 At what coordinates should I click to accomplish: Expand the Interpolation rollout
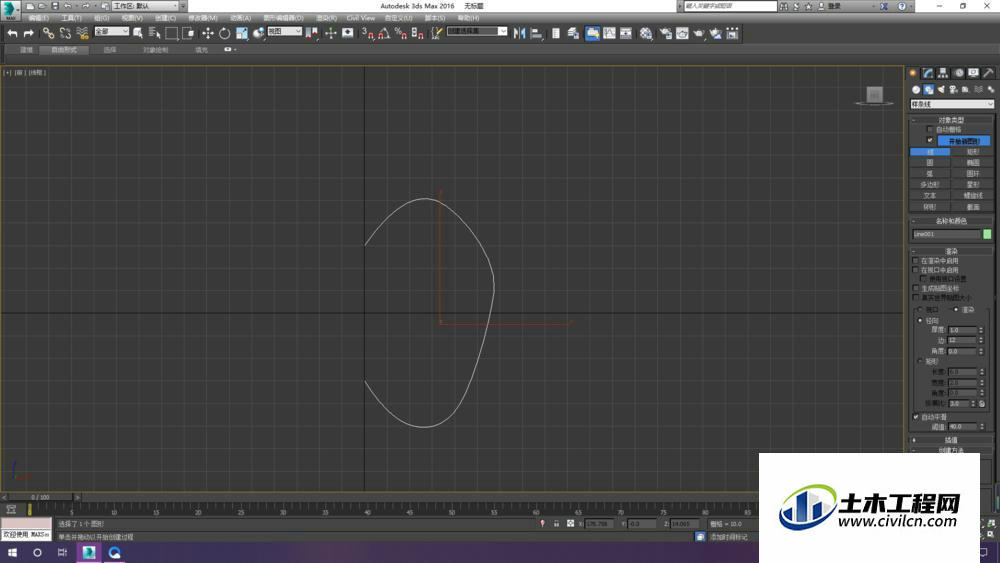coord(951,441)
